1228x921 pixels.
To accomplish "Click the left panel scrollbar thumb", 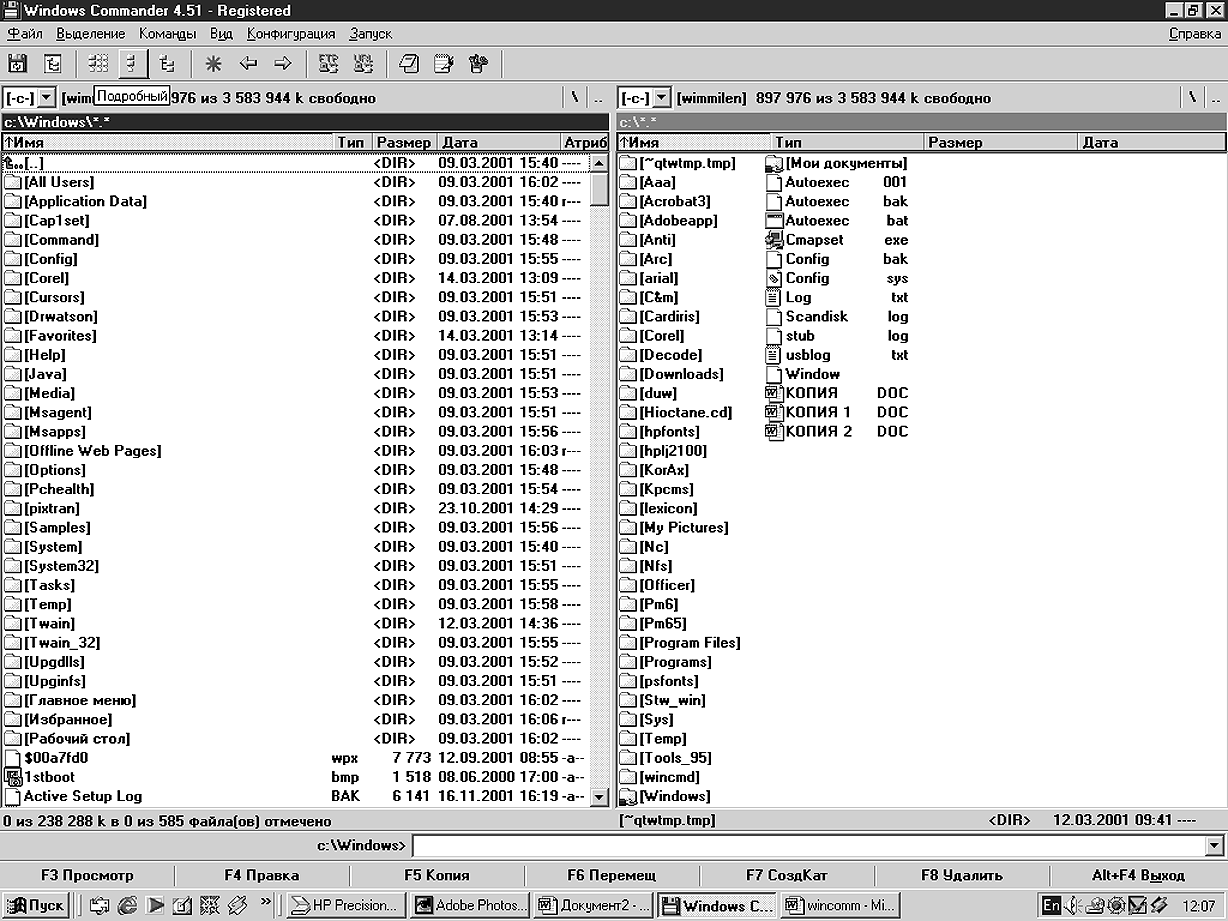I will pos(599,189).
